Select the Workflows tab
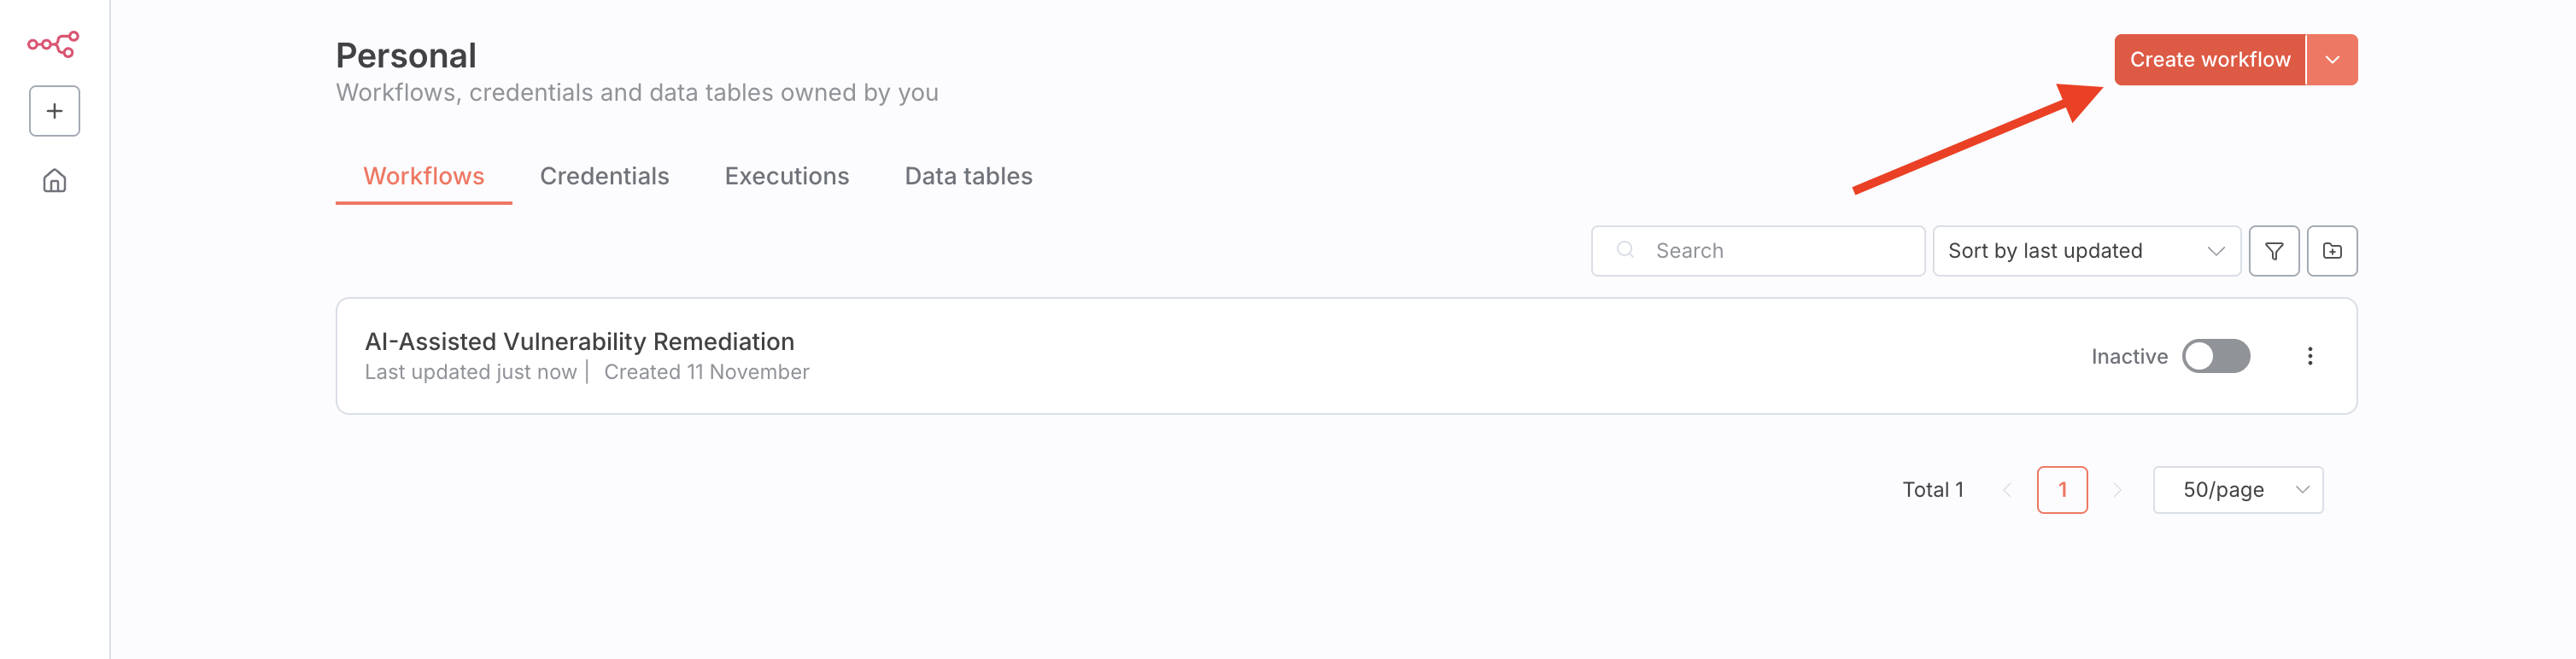Screen dimensions: 2576x659 [x=423, y=176]
